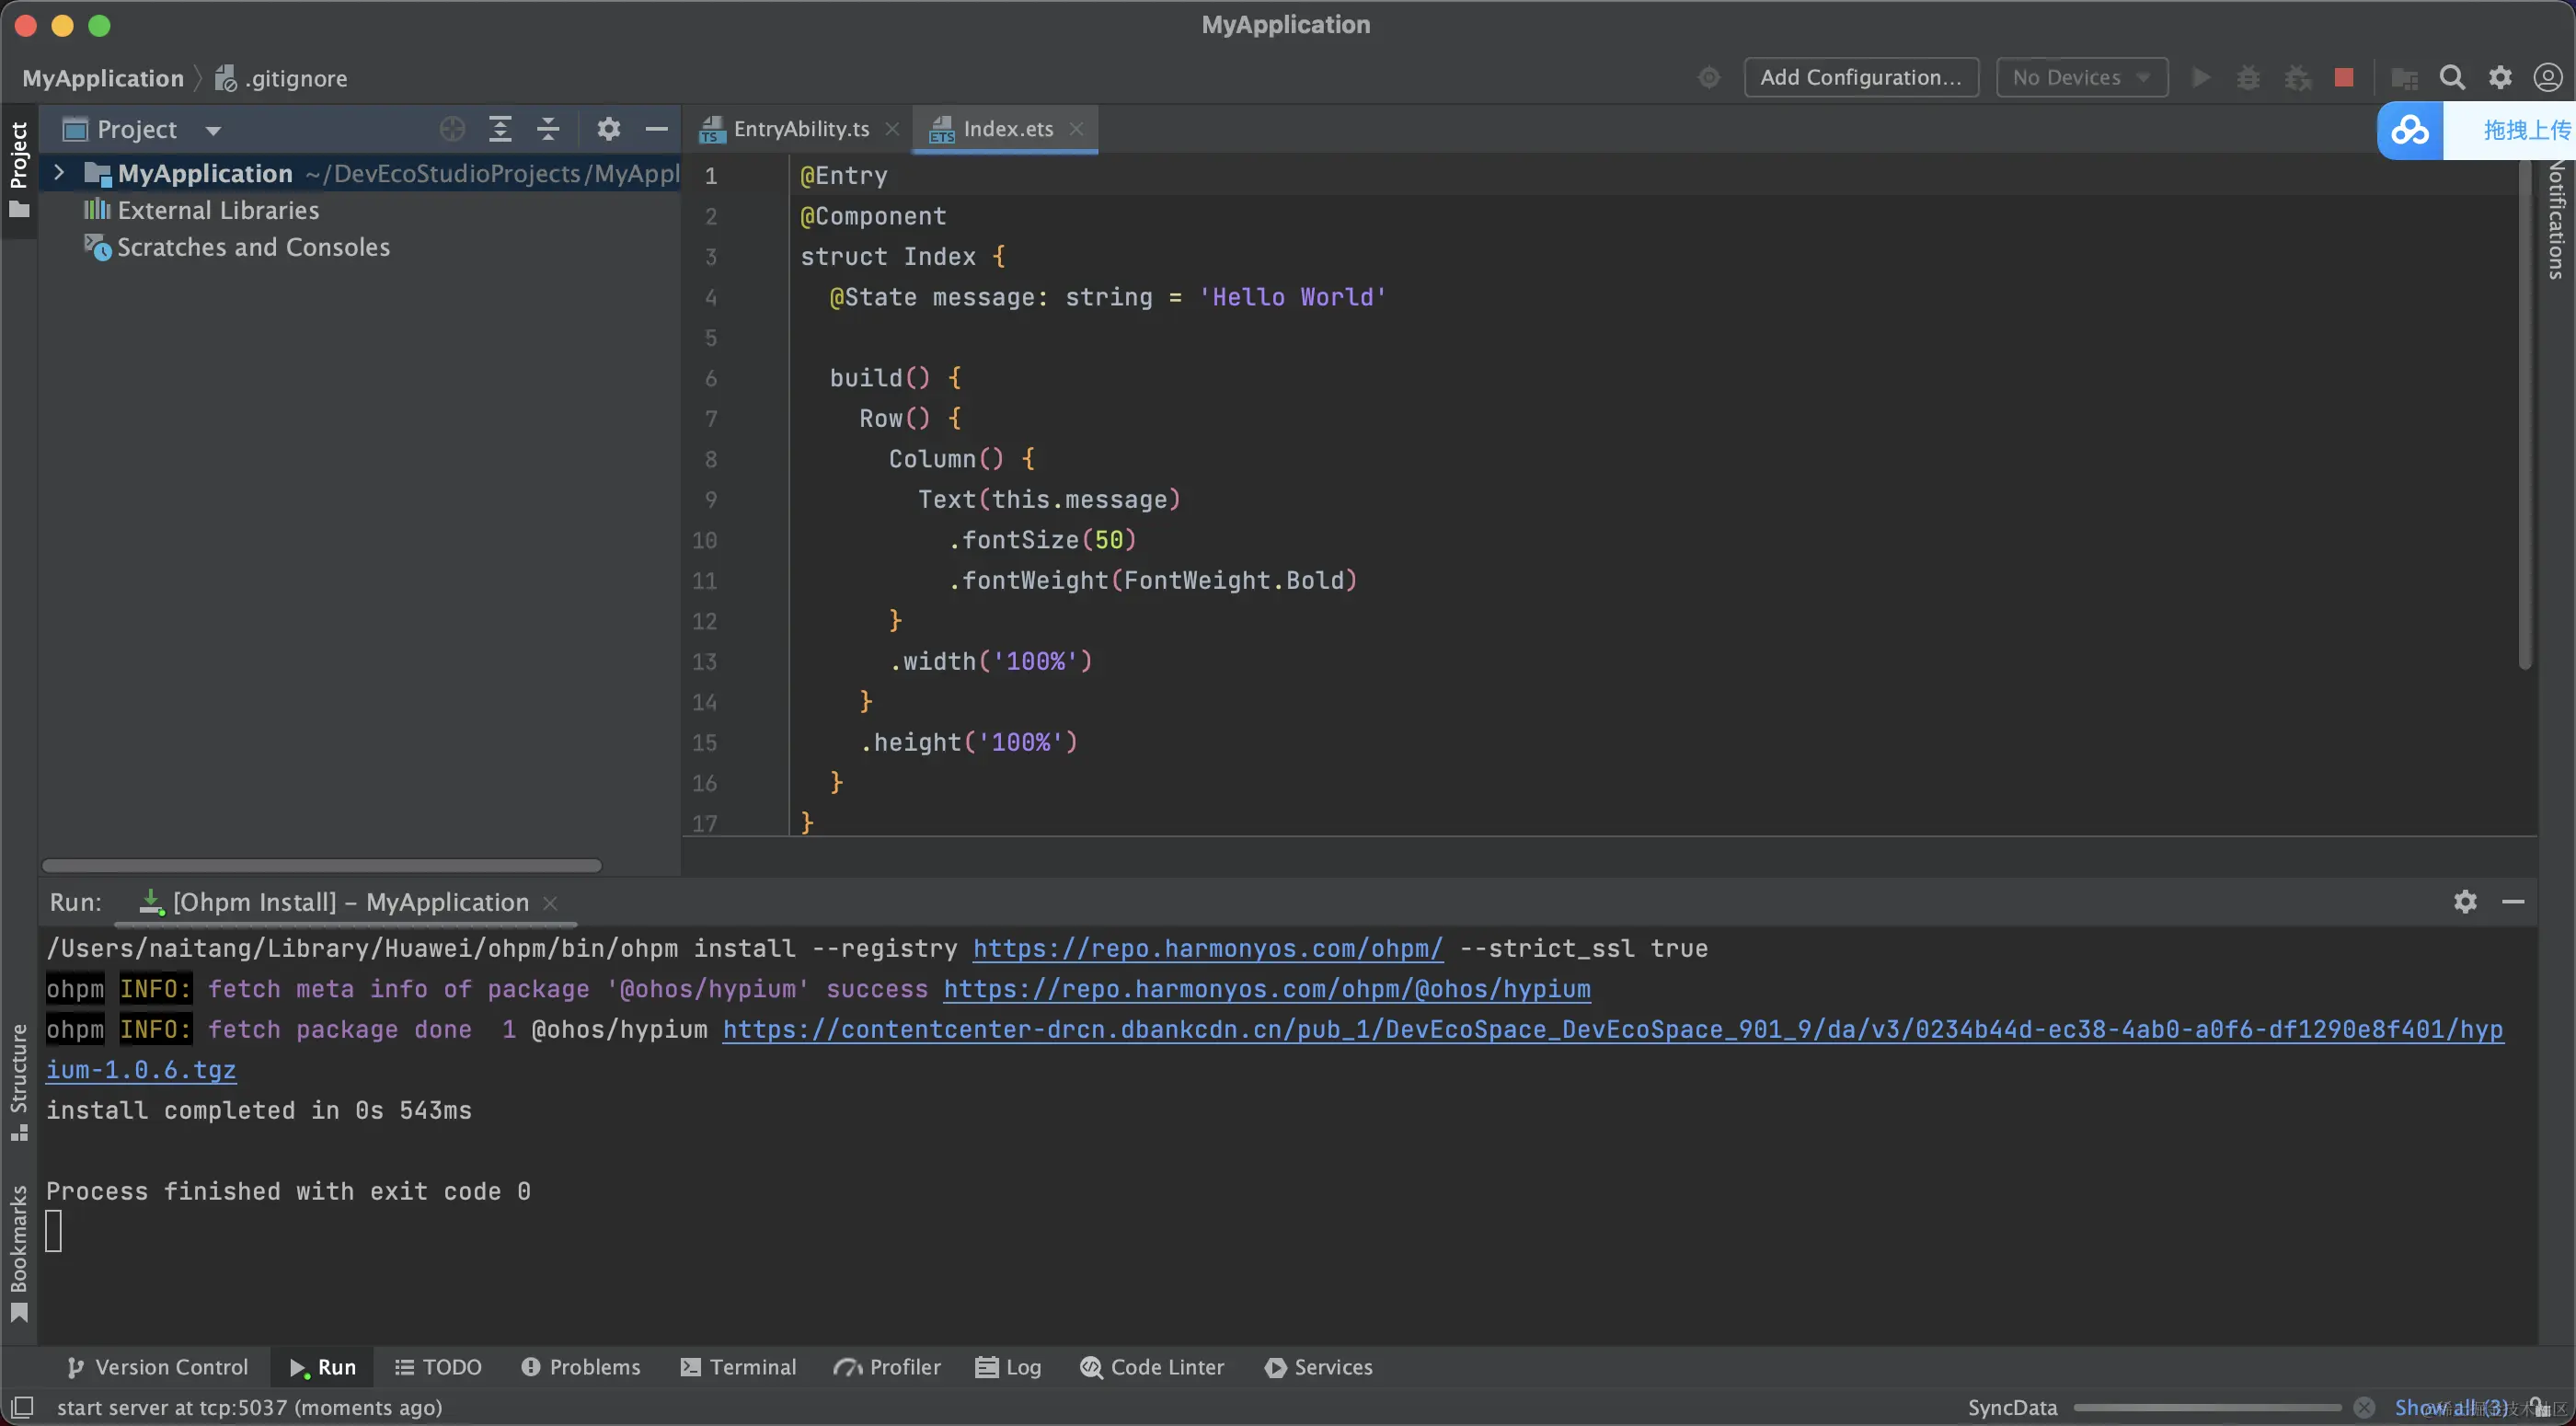This screenshot has width=2576, height=1426.
Task: Click the red Stop button in toolbar
Action: click(2343, 78)
